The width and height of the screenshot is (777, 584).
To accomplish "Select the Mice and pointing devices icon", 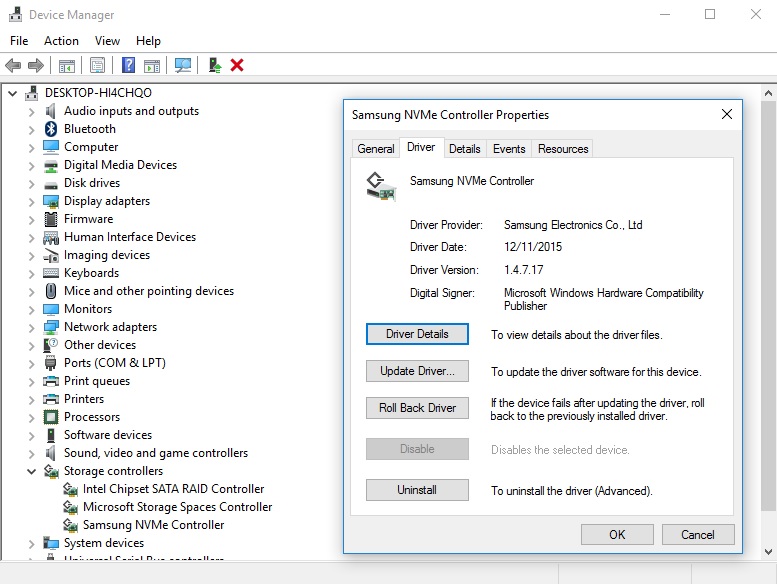I will [x=51, y=291].
